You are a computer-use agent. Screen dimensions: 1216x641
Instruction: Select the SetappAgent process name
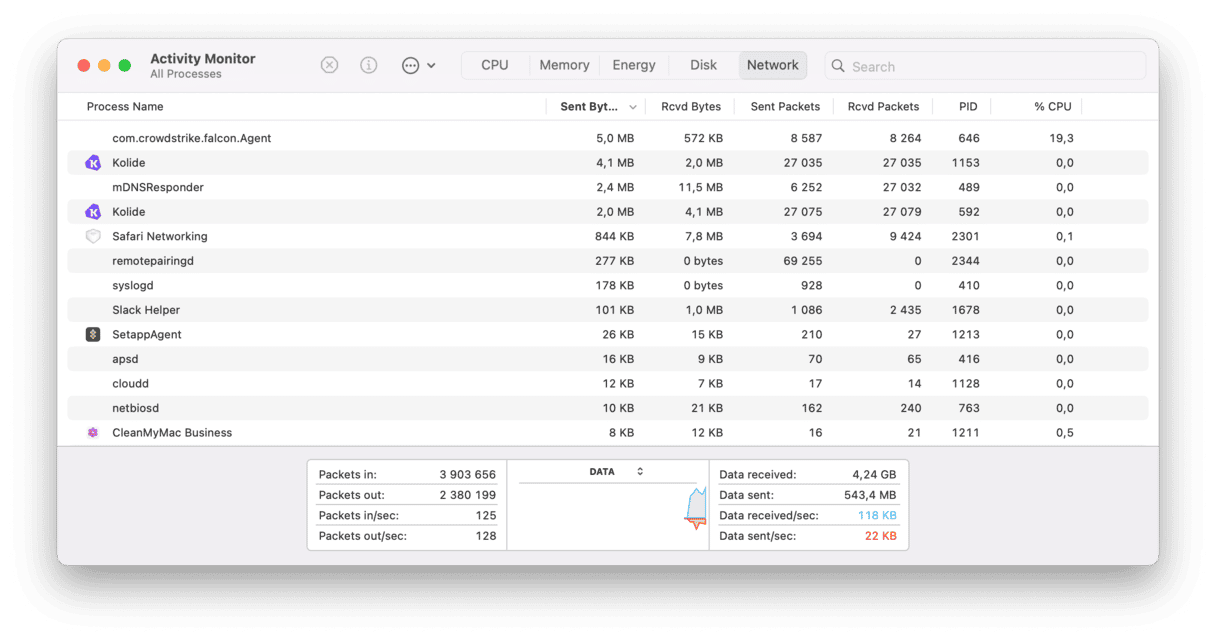point(147,335)
